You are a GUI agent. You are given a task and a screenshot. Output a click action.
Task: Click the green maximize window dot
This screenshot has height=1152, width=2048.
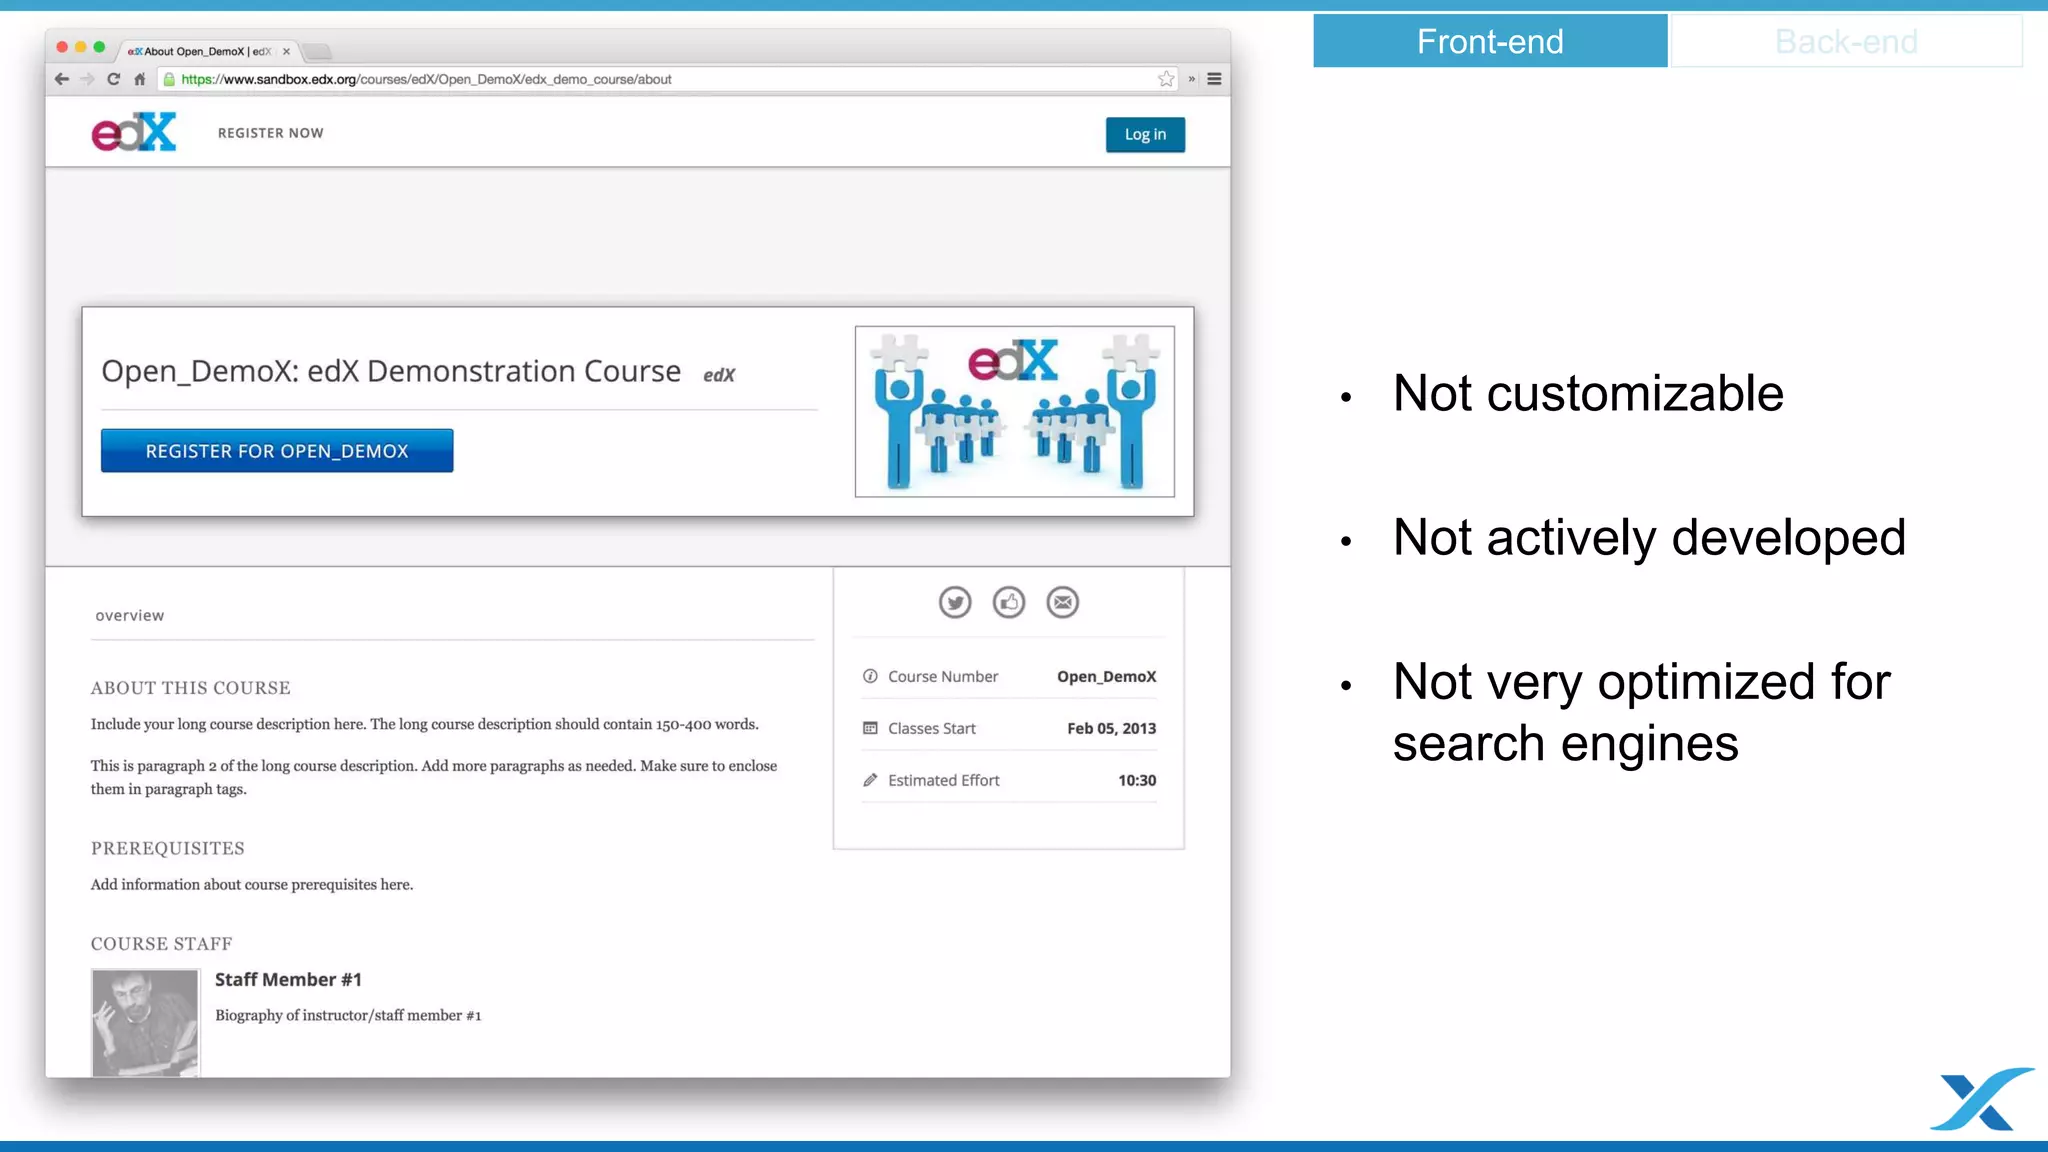click(x=99, y=47)
